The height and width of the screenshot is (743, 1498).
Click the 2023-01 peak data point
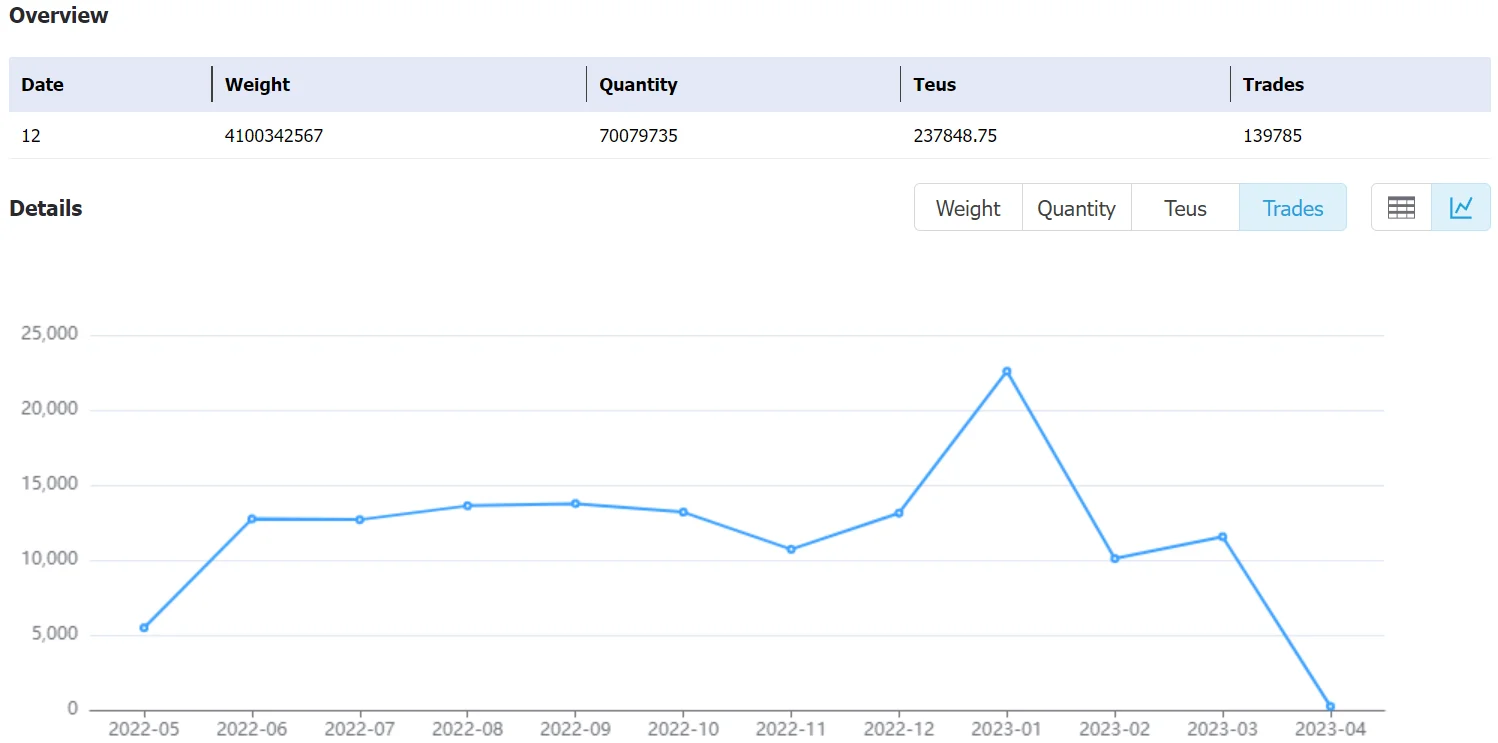pos(1007,371)
